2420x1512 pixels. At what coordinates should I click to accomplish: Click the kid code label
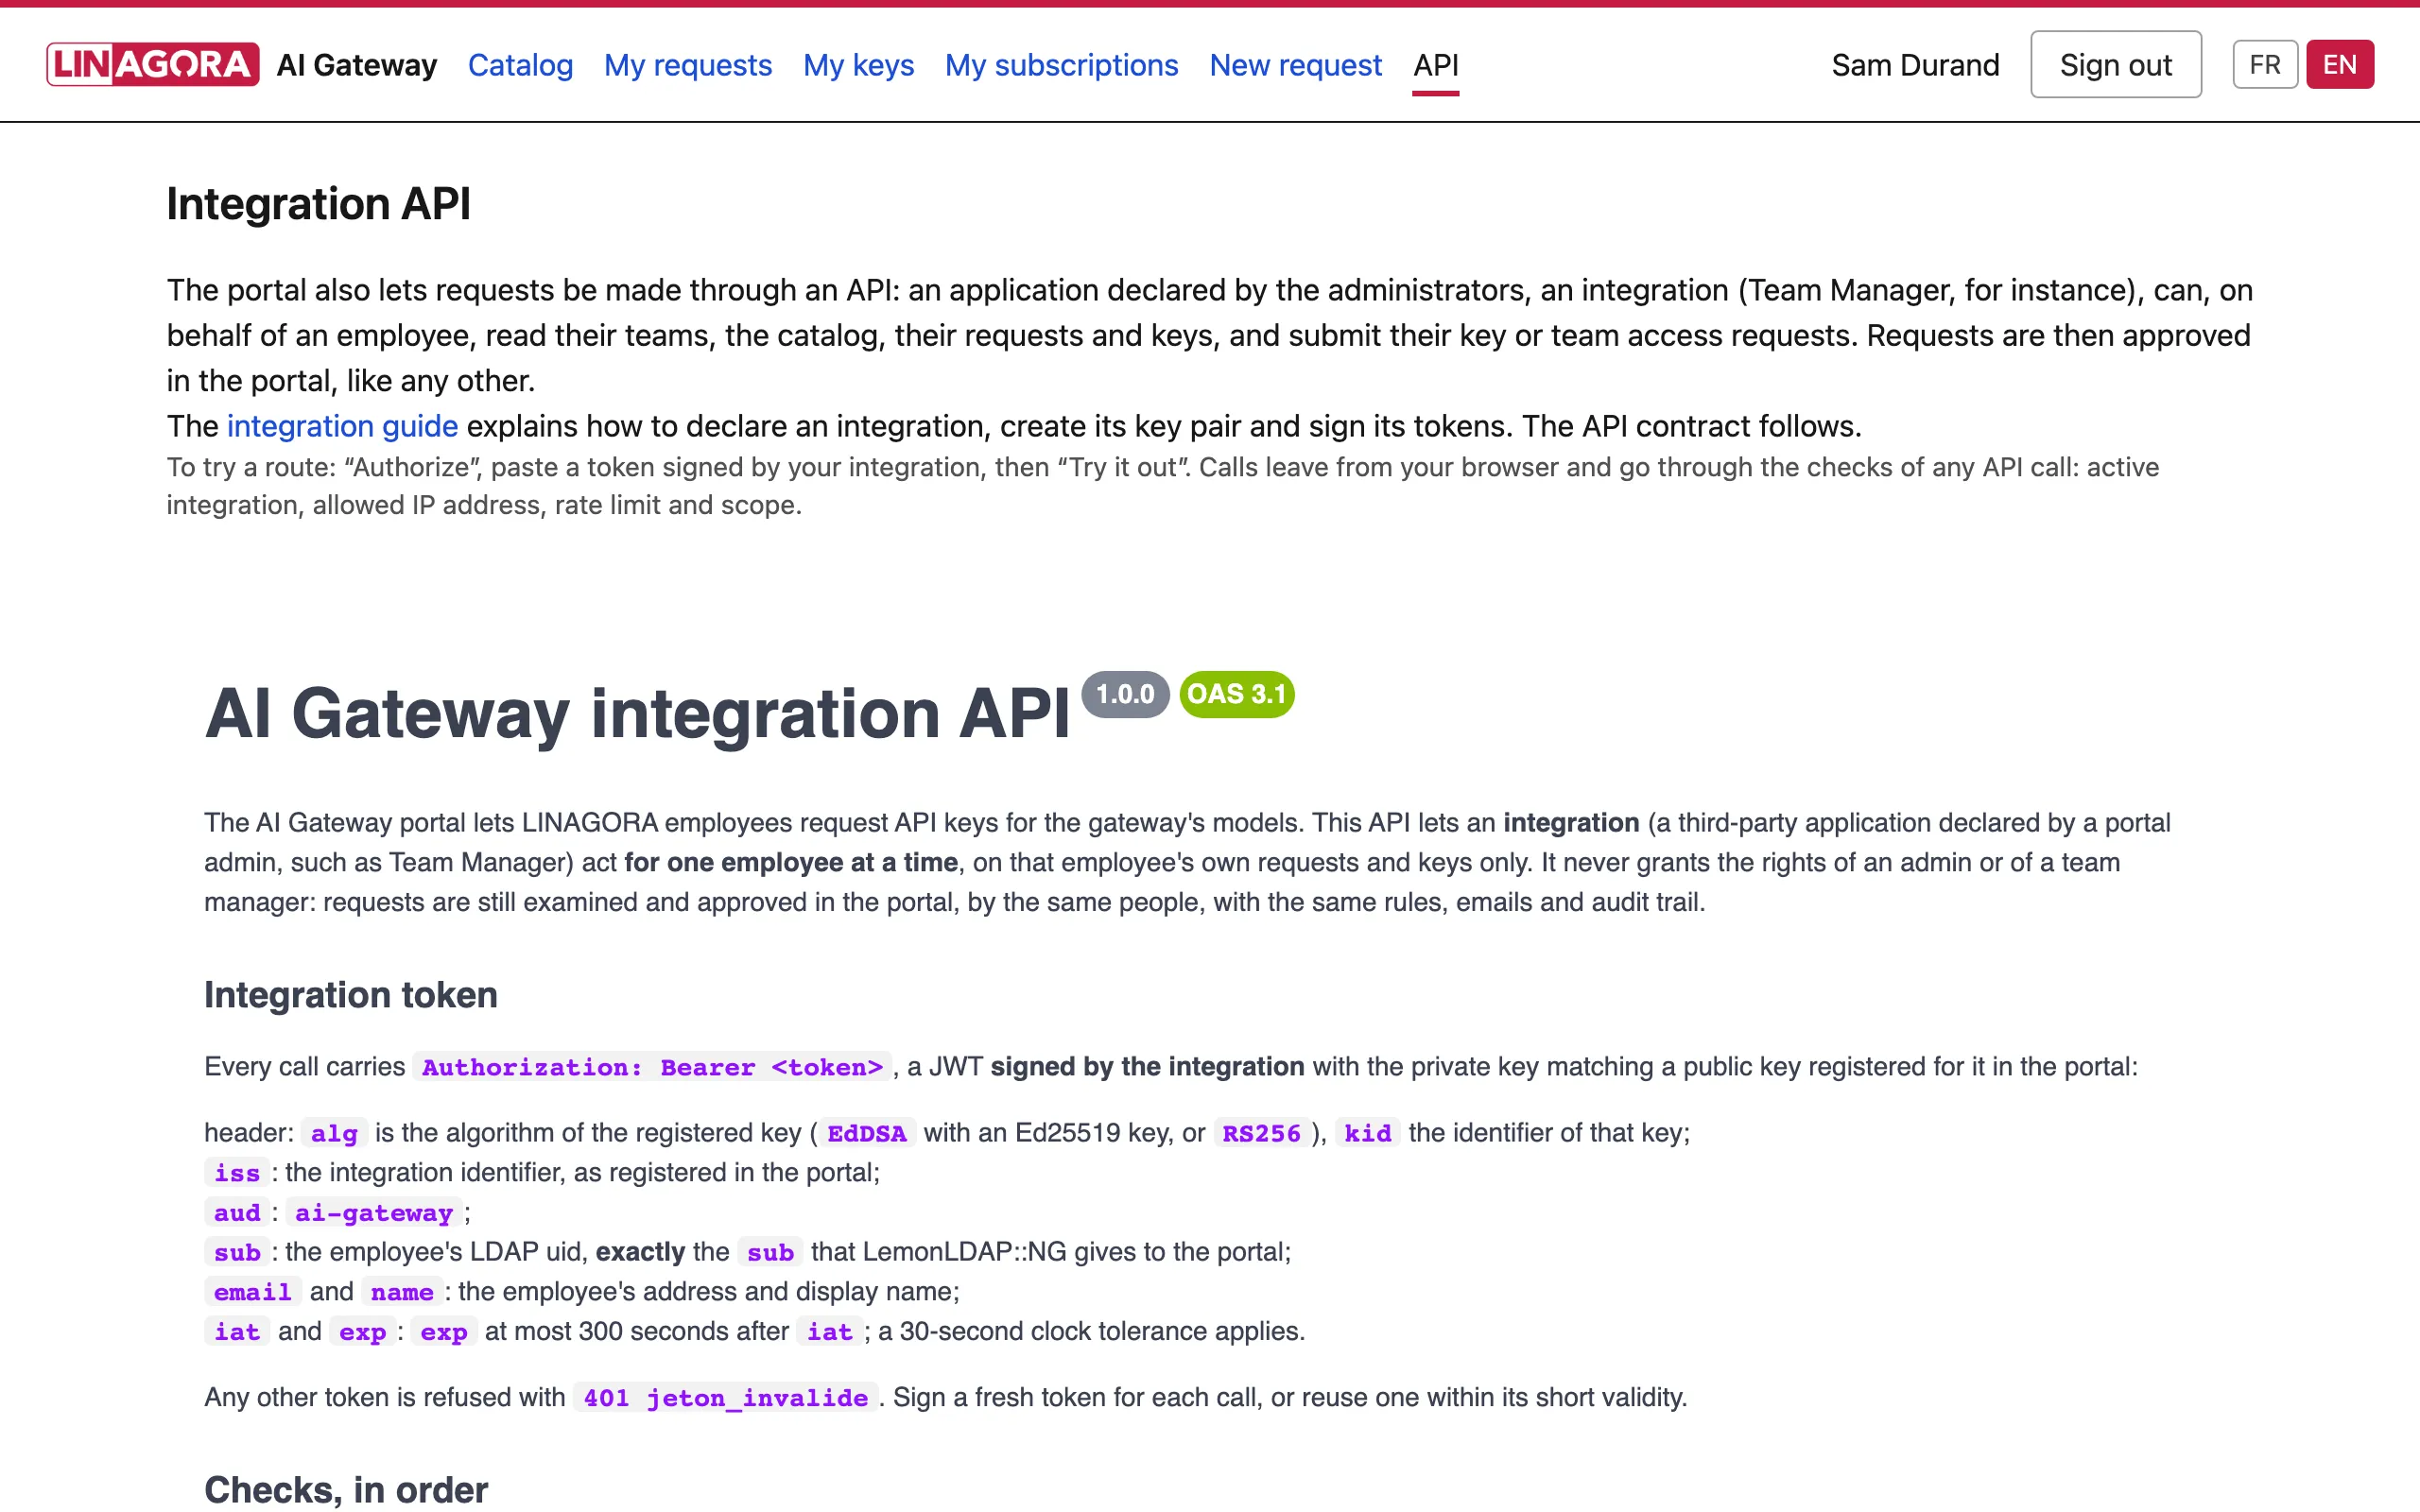(x=1367, y=1133)
